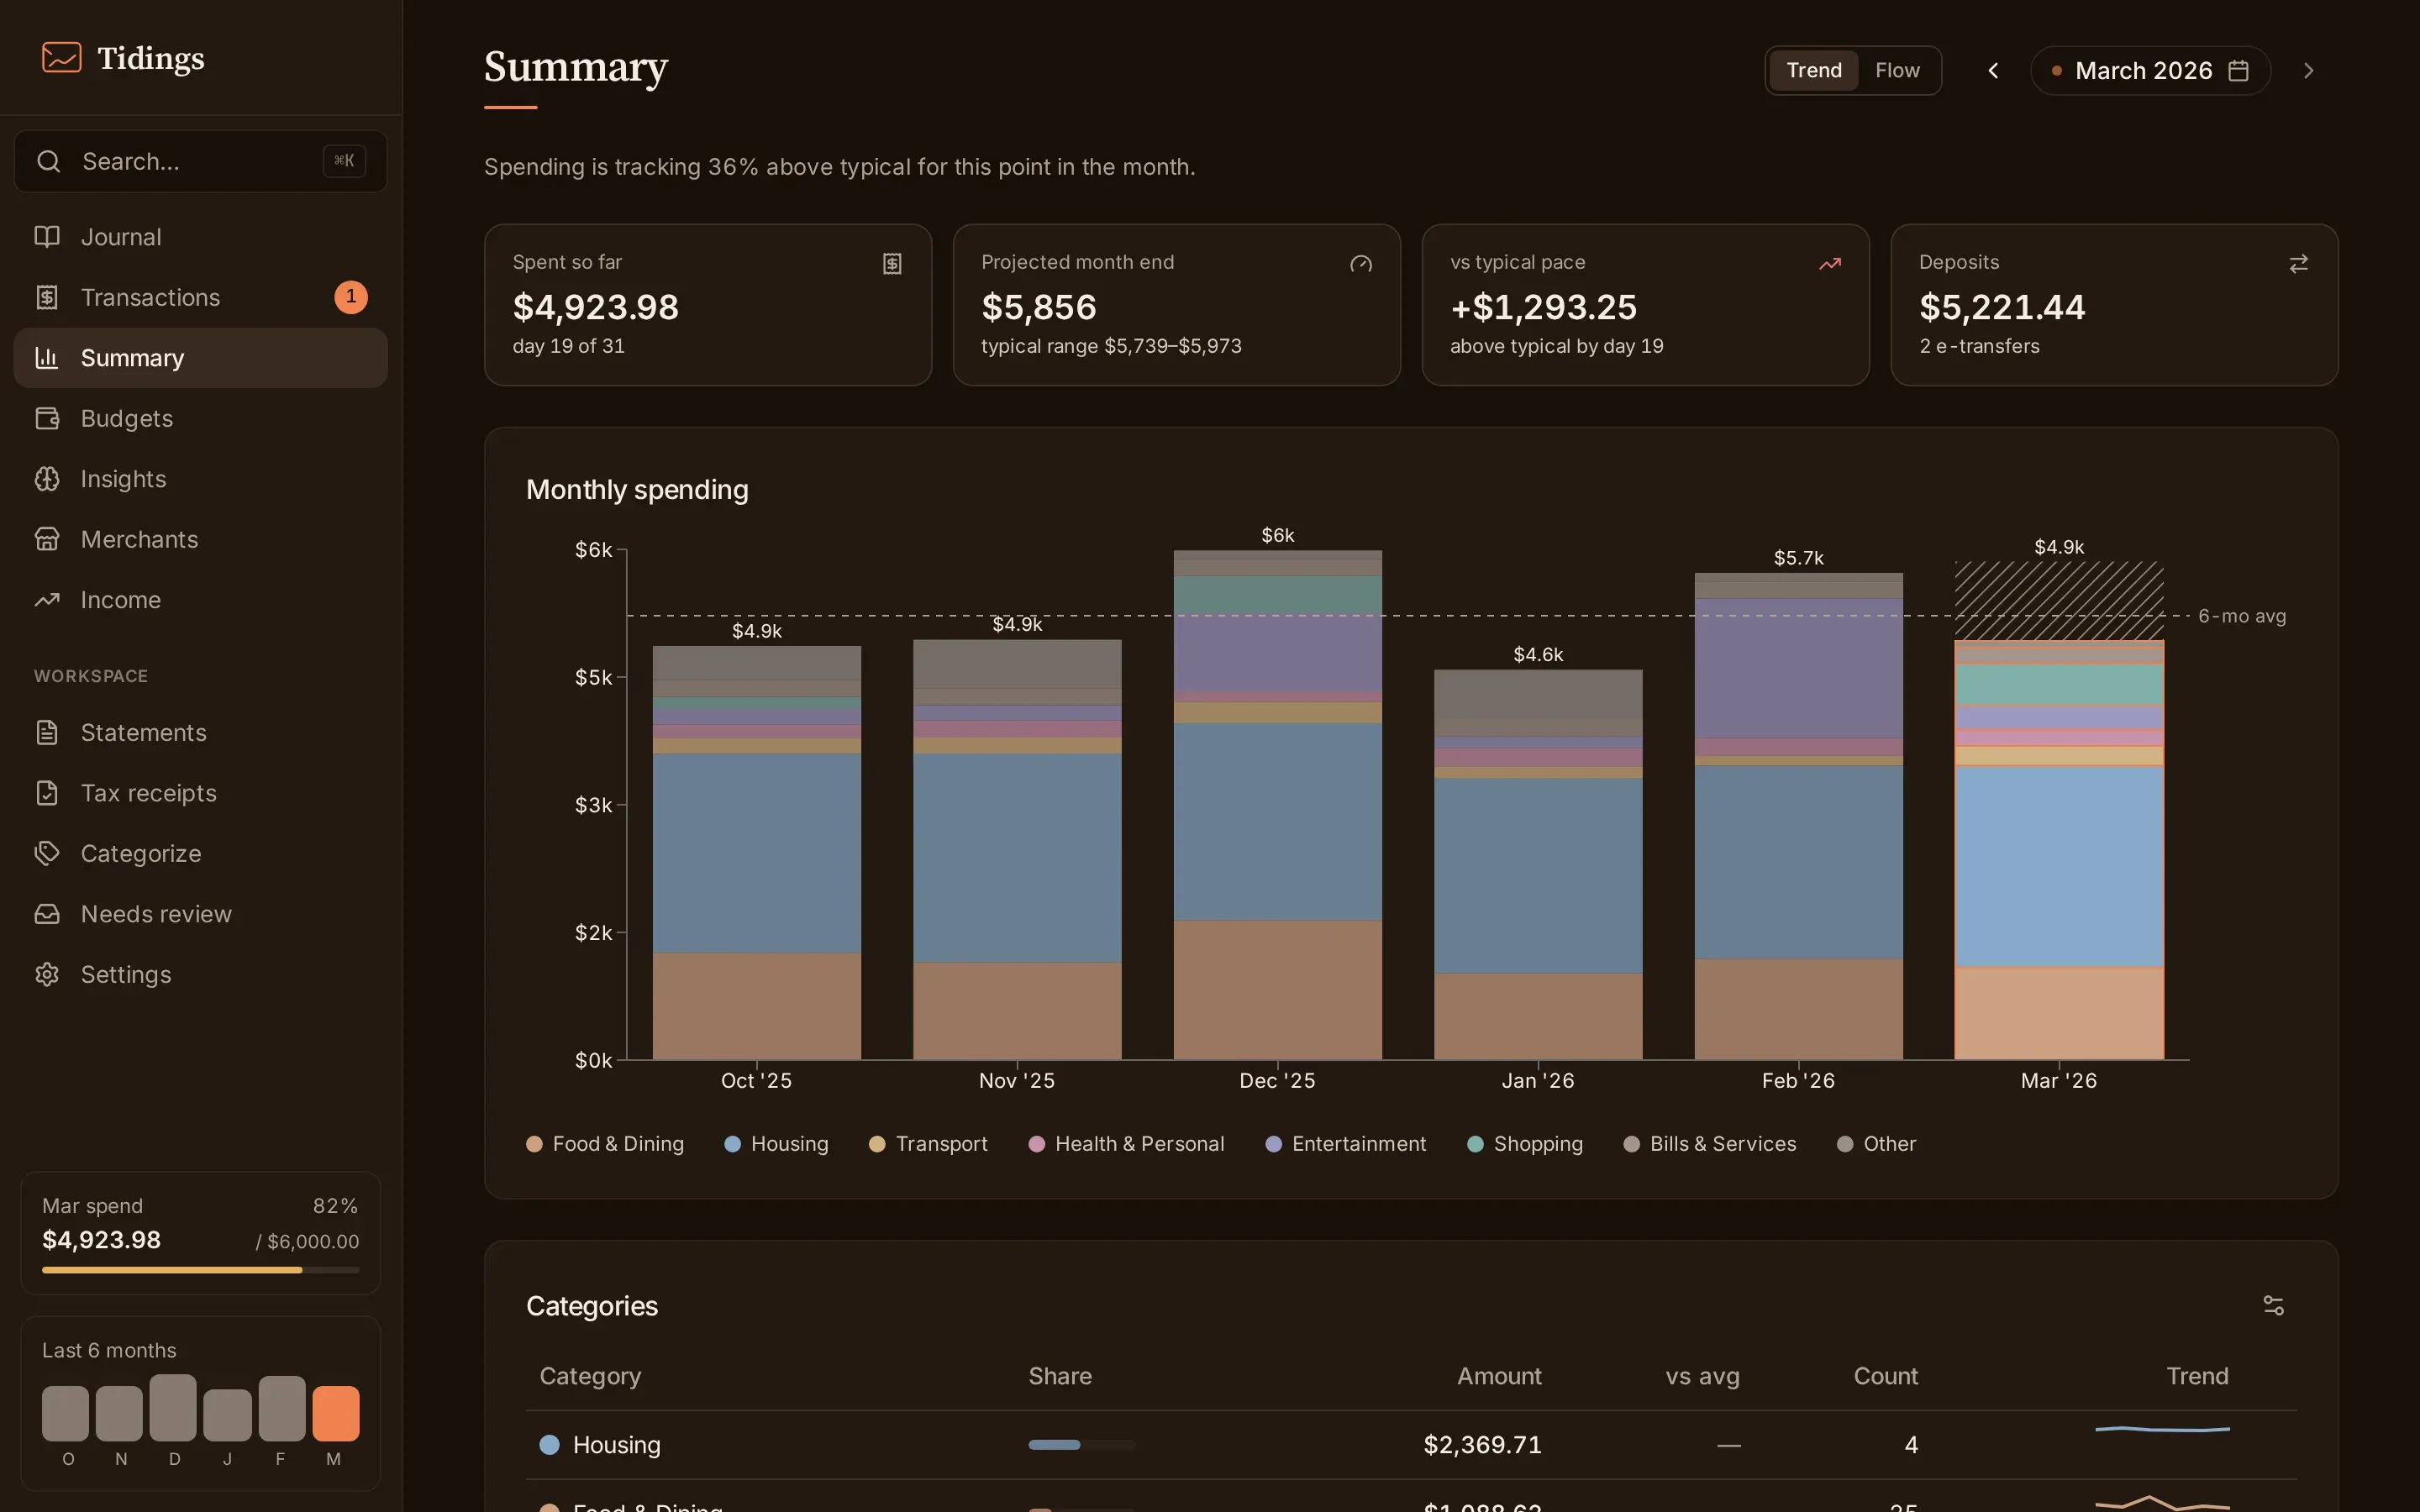Click the Settings gear icon
2420x1512 pixels.
[47, 975]
